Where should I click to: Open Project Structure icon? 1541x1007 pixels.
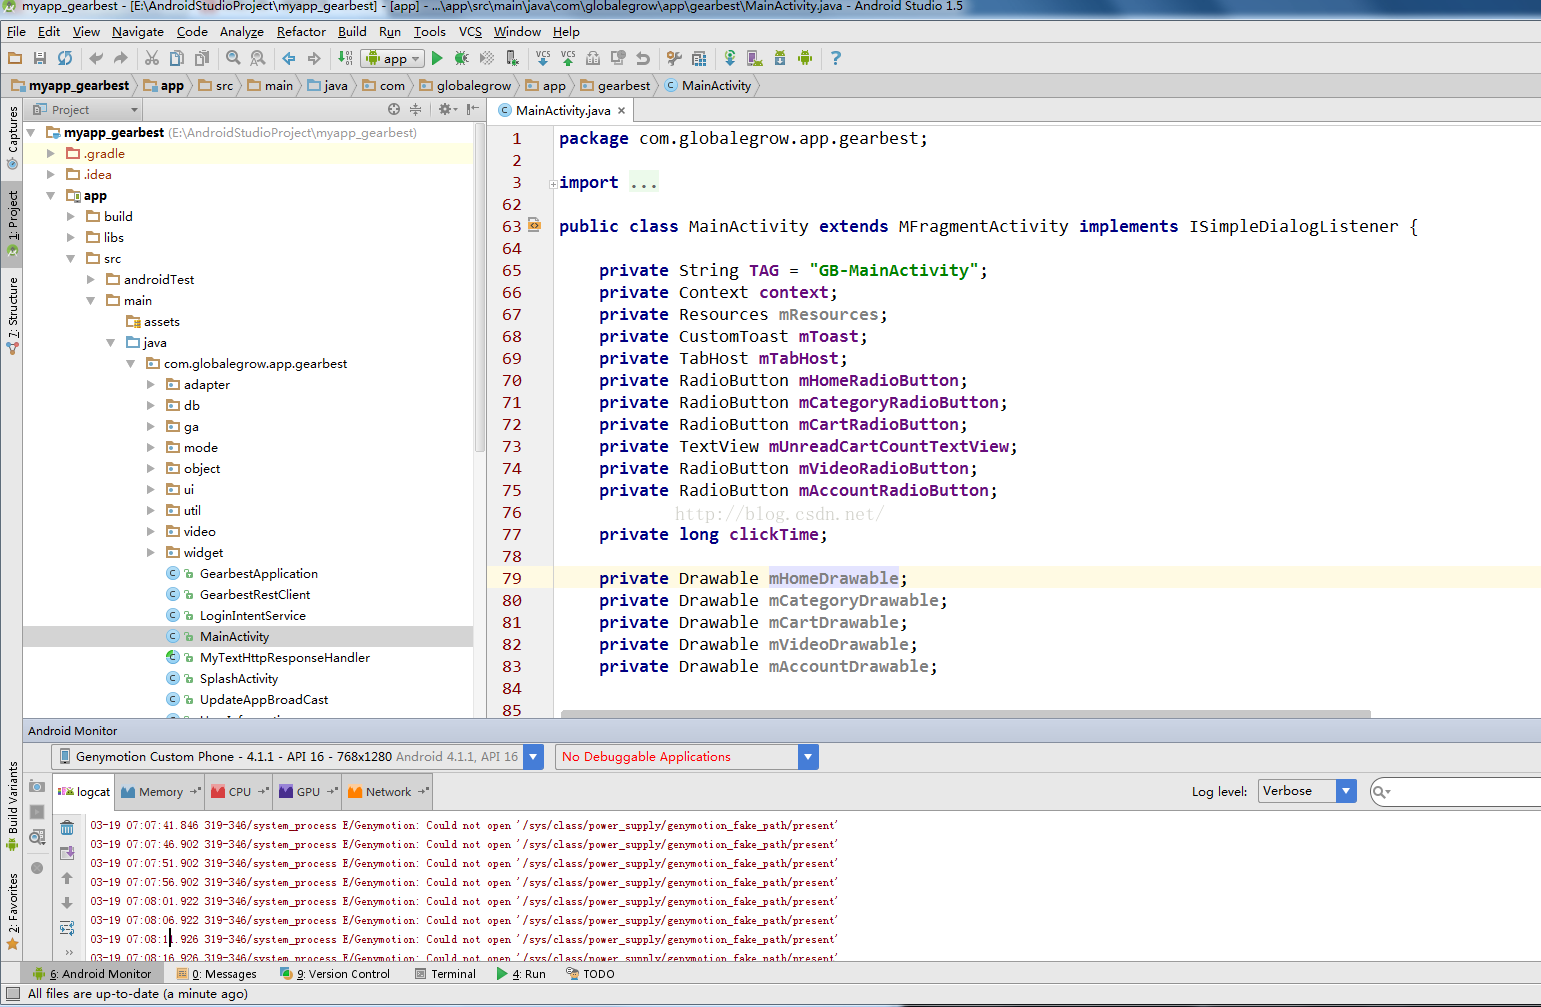699,58
